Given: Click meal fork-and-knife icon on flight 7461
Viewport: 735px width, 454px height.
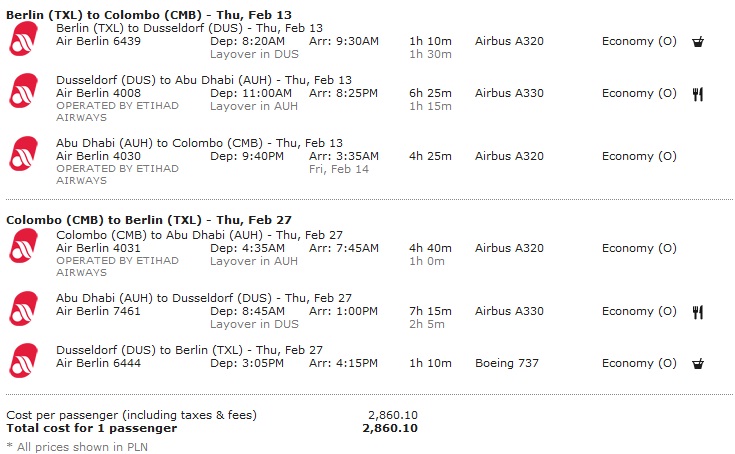Looking at the screenshot, I should coord(698,312).
